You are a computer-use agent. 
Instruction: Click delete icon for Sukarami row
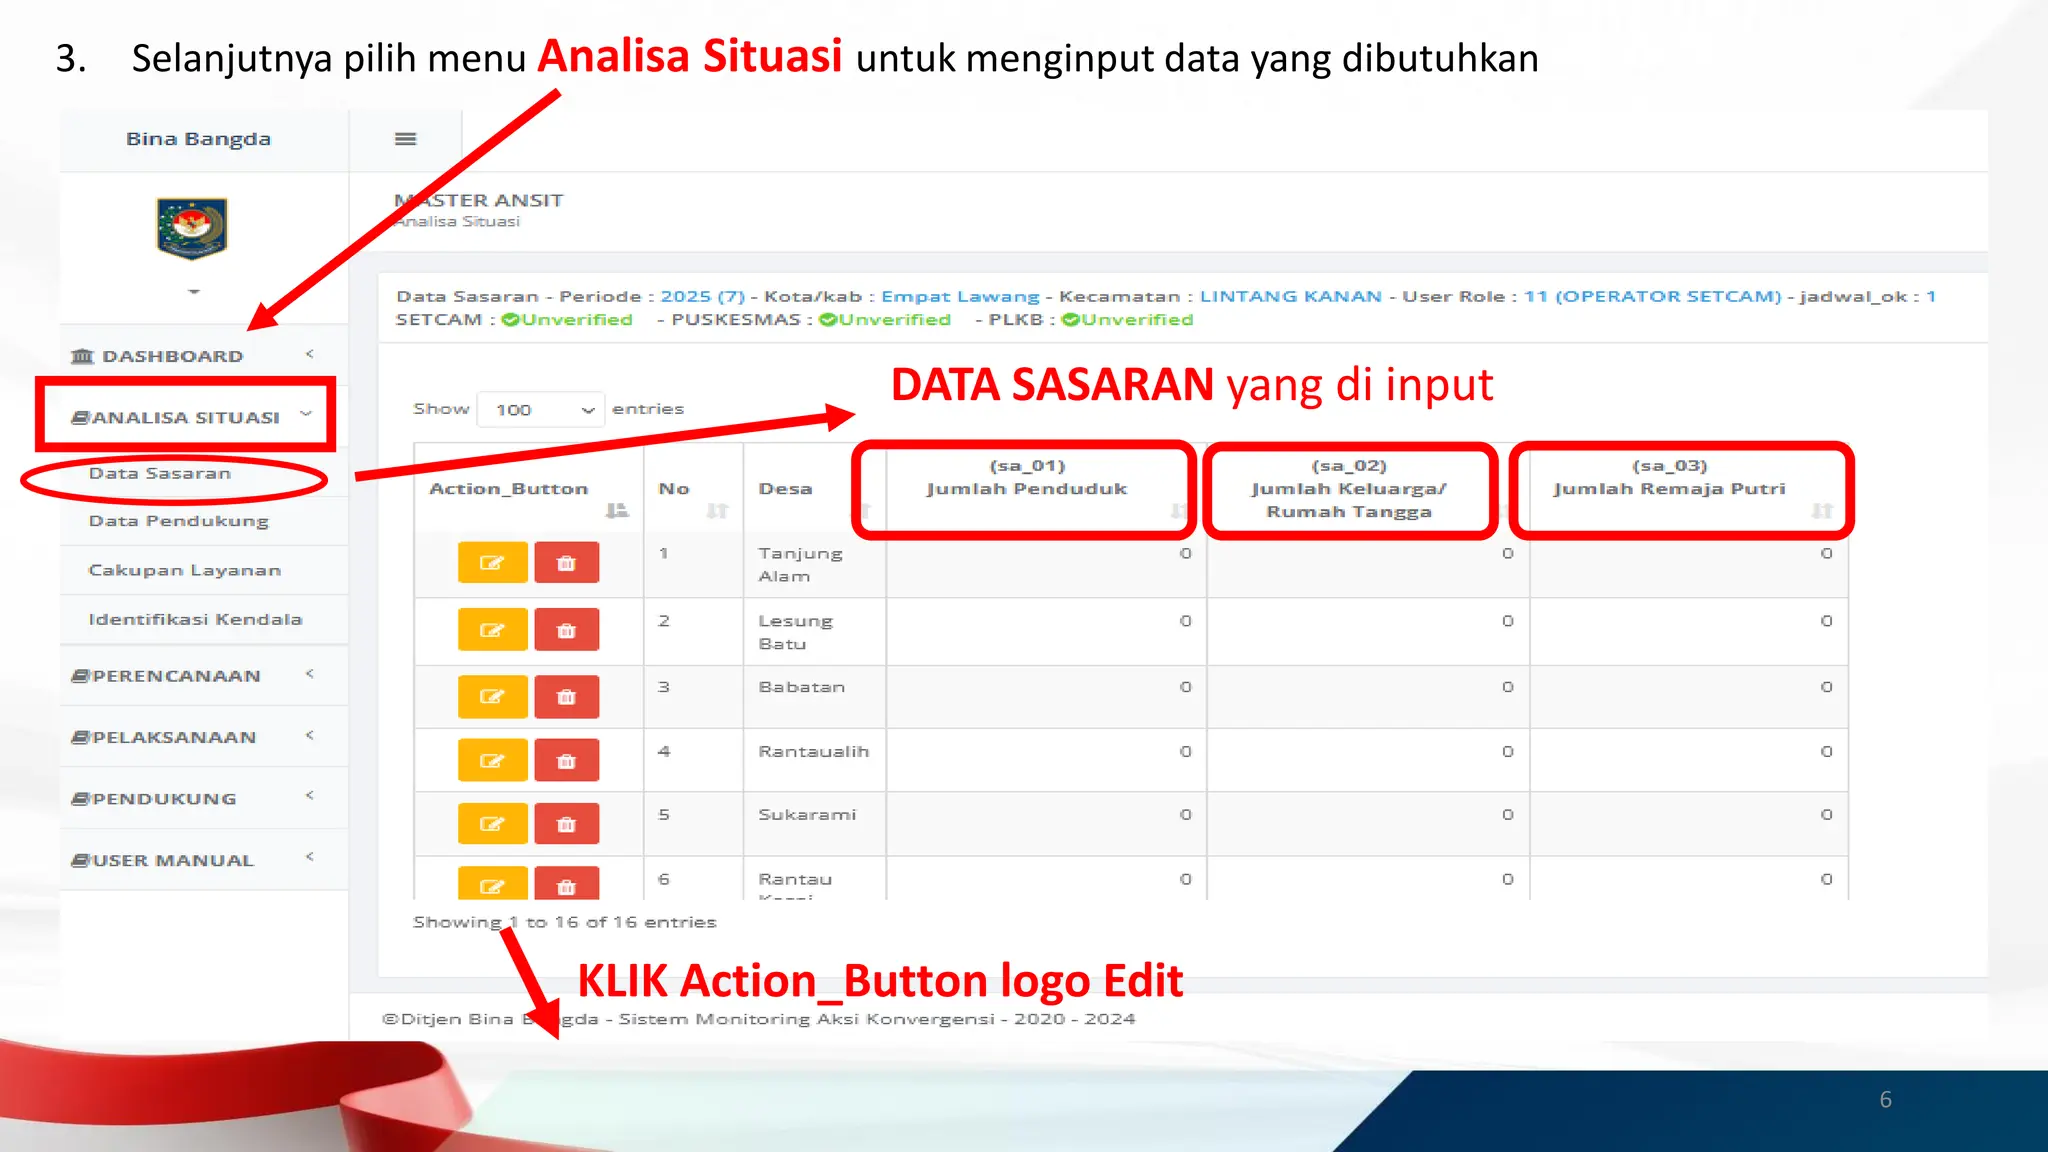click(566, 824)
